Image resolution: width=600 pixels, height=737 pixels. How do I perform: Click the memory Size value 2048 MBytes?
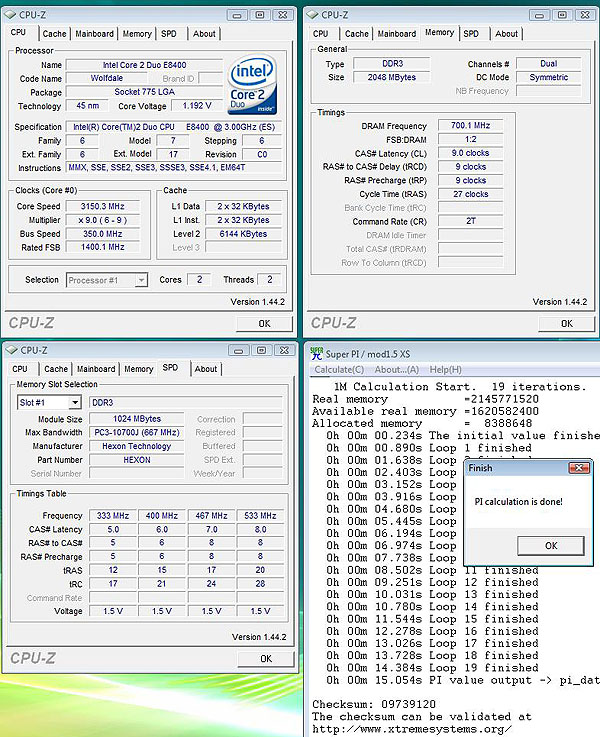click(392, 77)
